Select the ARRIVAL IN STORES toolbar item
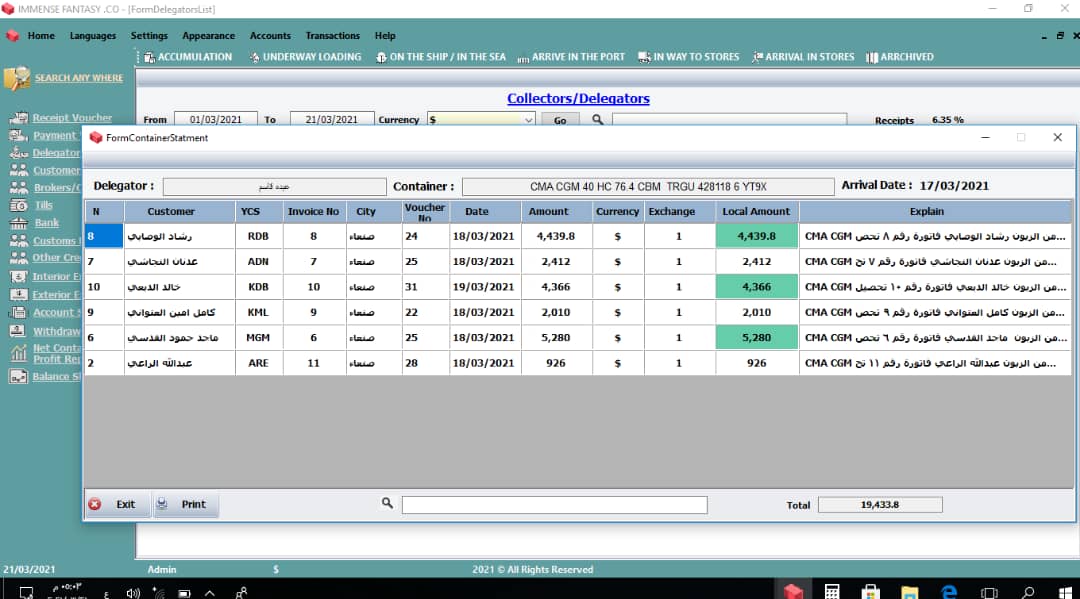 tap(803, 57)
